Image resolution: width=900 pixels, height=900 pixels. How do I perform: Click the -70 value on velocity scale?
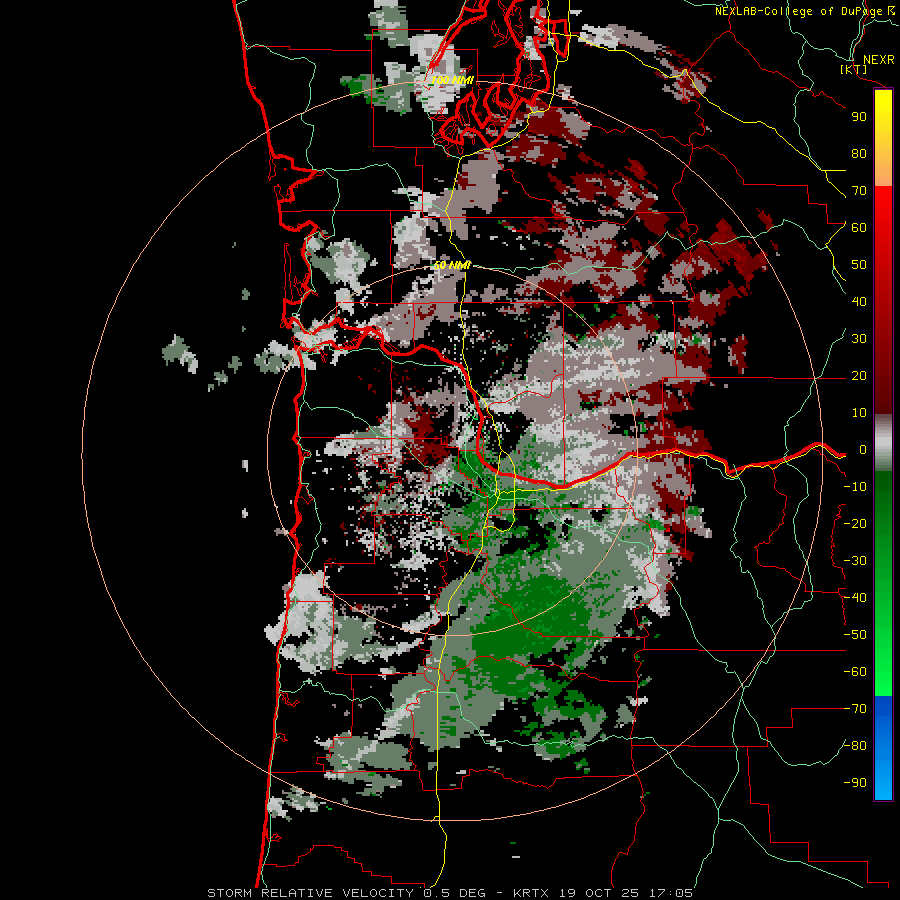(855, 709)
